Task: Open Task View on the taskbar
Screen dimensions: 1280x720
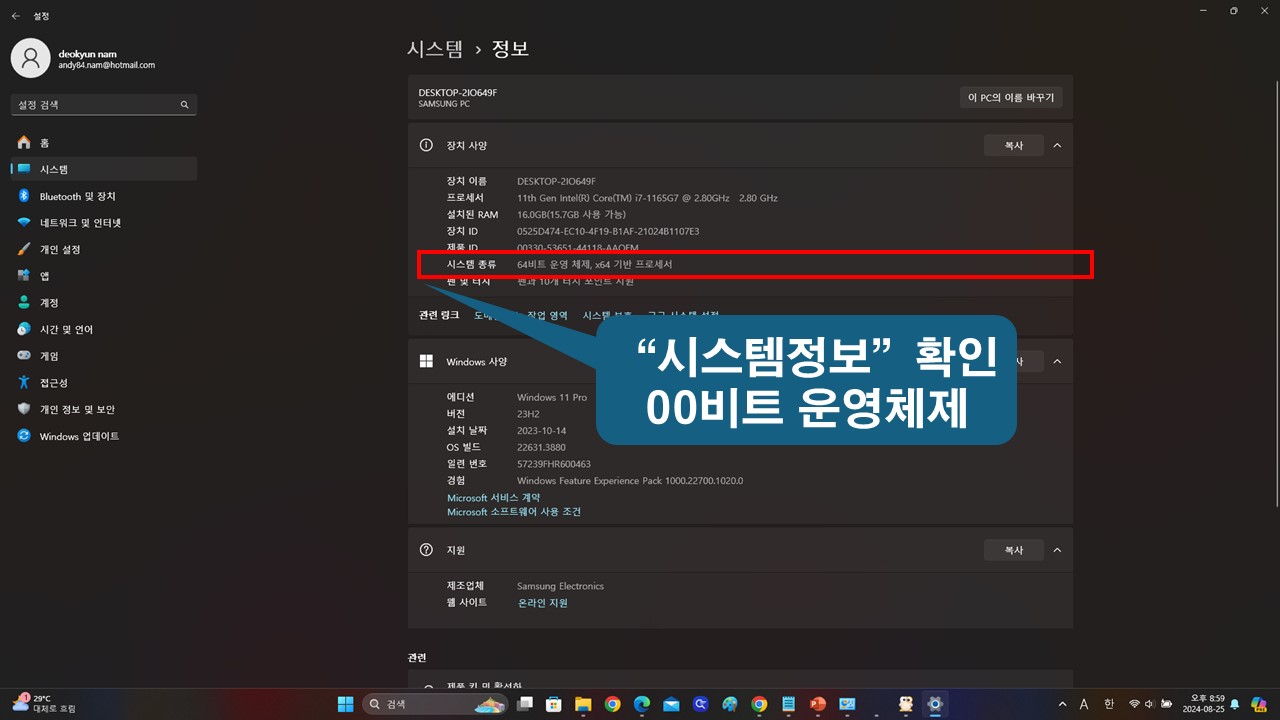Action: 525,704
